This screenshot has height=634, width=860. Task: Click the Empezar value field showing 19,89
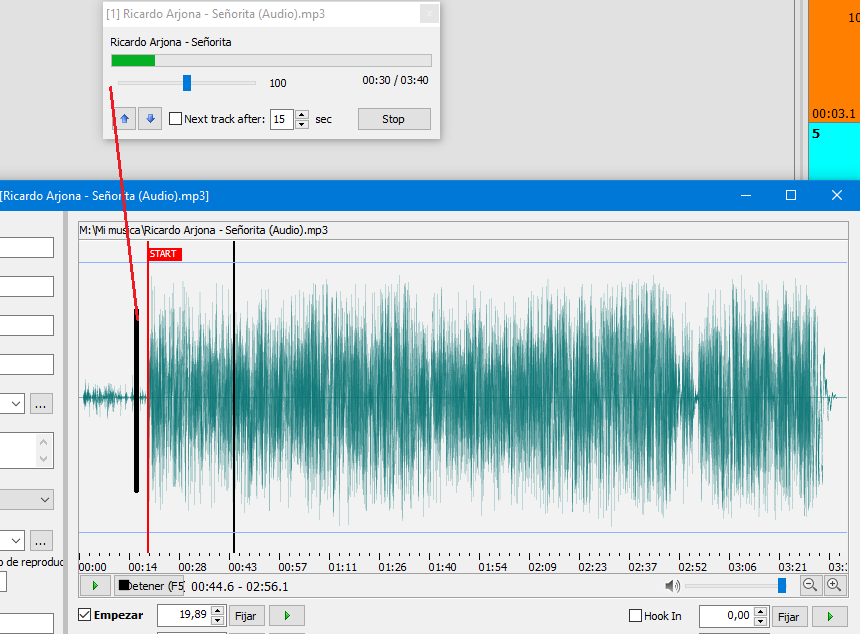[x=184, y=615]
